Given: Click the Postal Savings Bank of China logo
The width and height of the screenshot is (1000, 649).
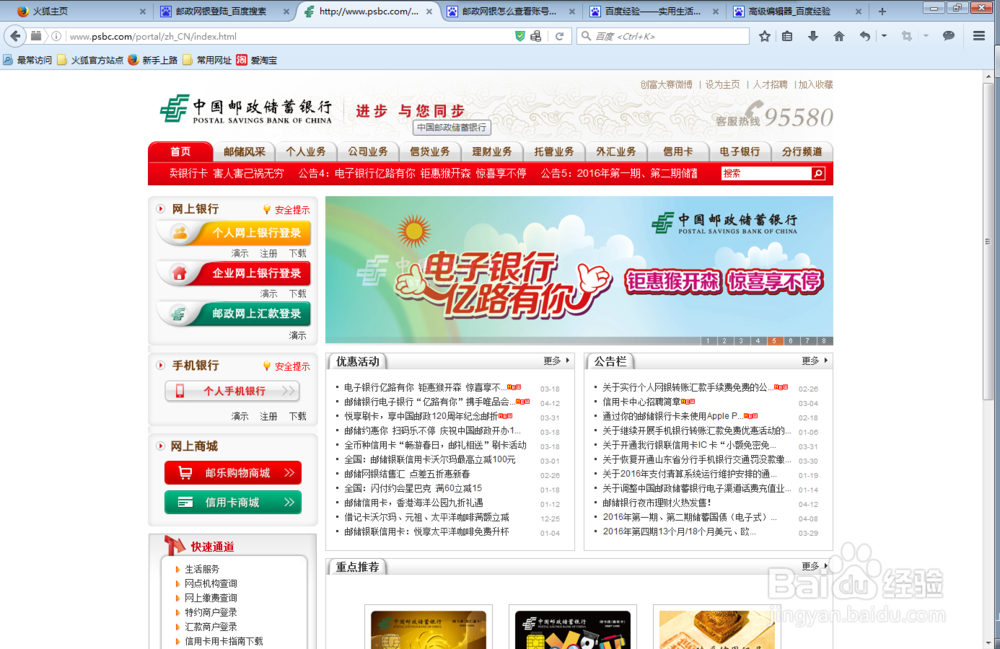Looking at the screenshot, I should [246, 110].
